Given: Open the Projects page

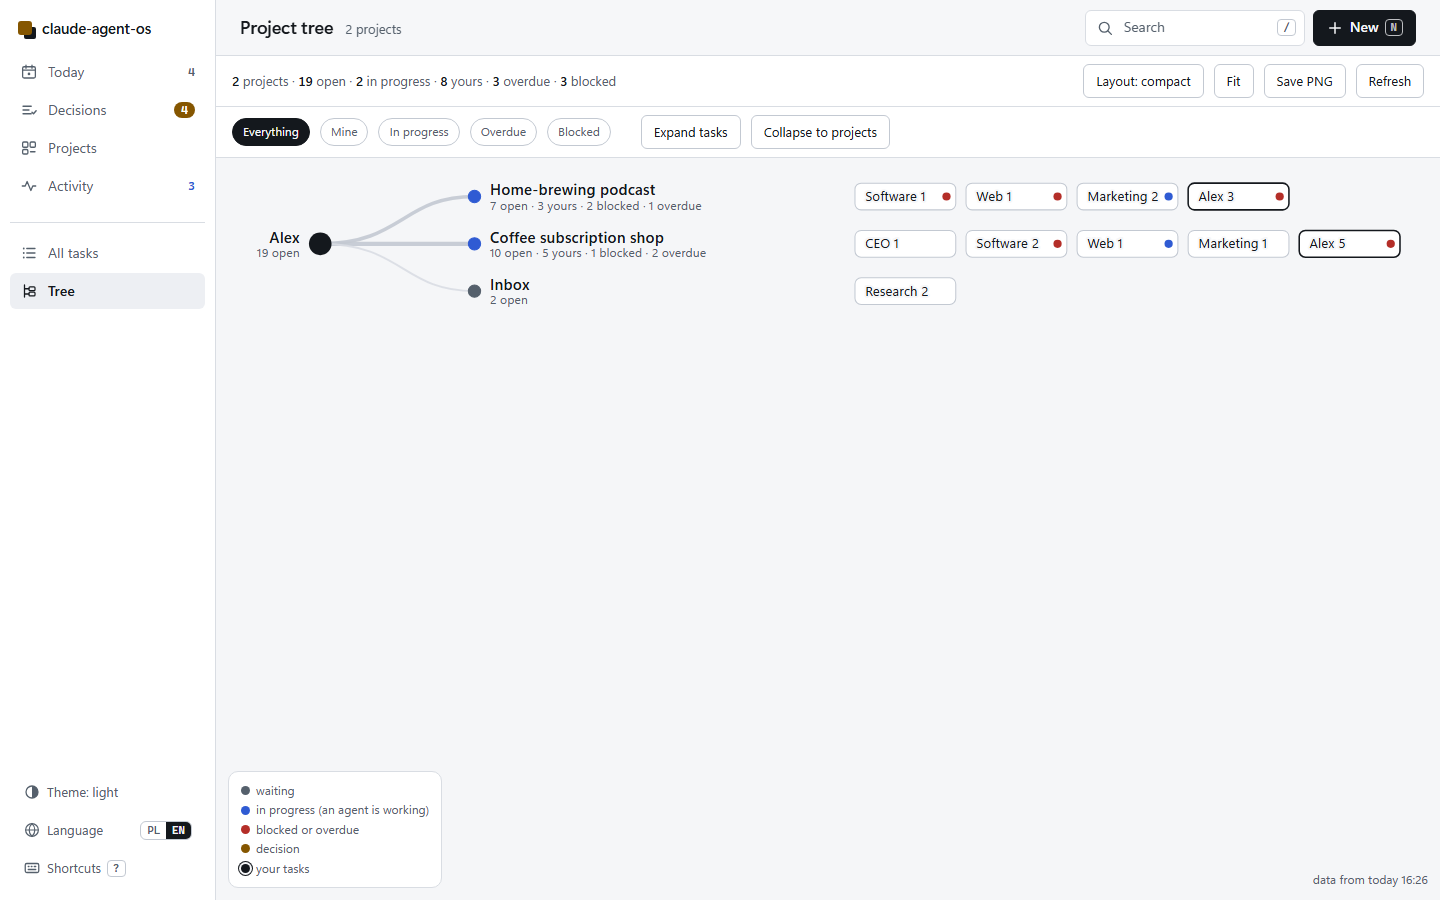Looking at the screenshot, I should point(107,148).
